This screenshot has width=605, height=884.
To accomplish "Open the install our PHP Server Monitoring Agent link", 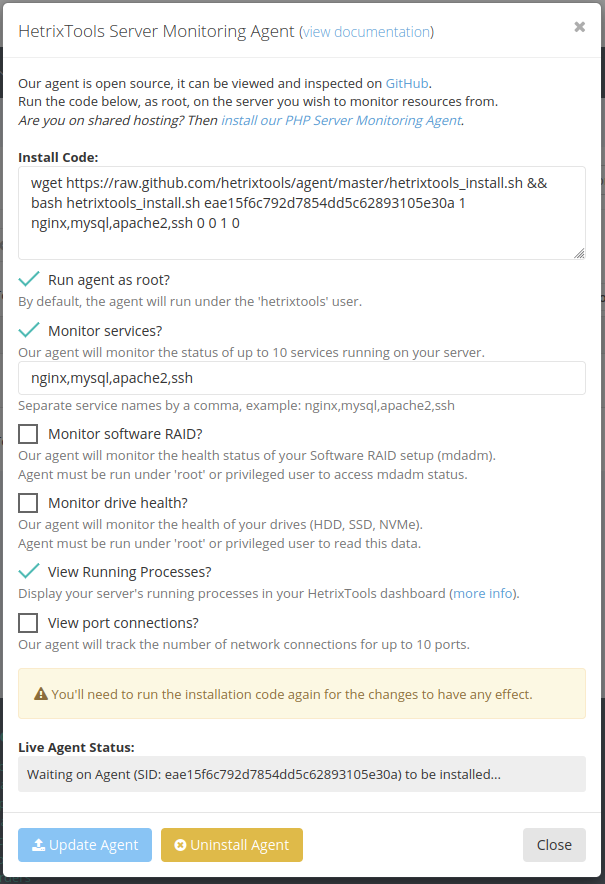I will [x=341, y=121].
